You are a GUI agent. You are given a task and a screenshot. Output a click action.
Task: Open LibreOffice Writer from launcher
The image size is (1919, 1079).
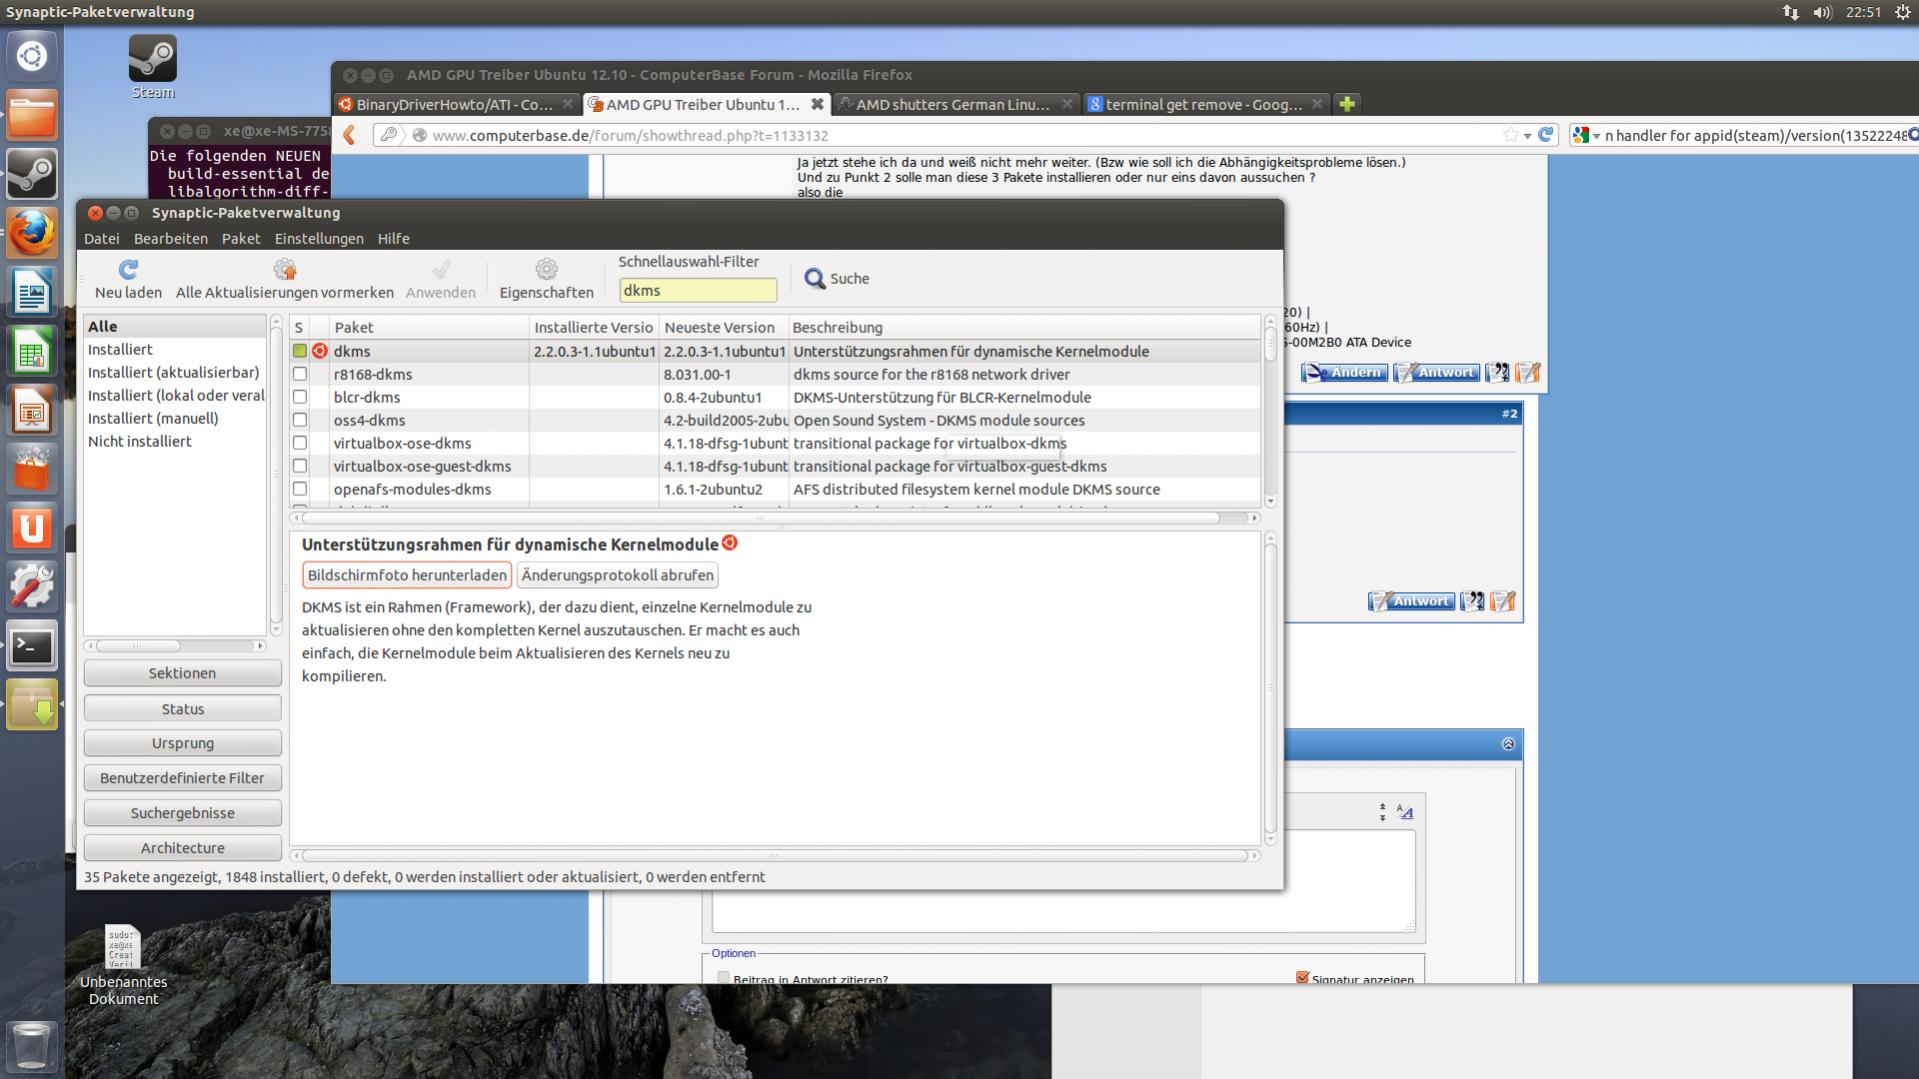tap(32, 292)
